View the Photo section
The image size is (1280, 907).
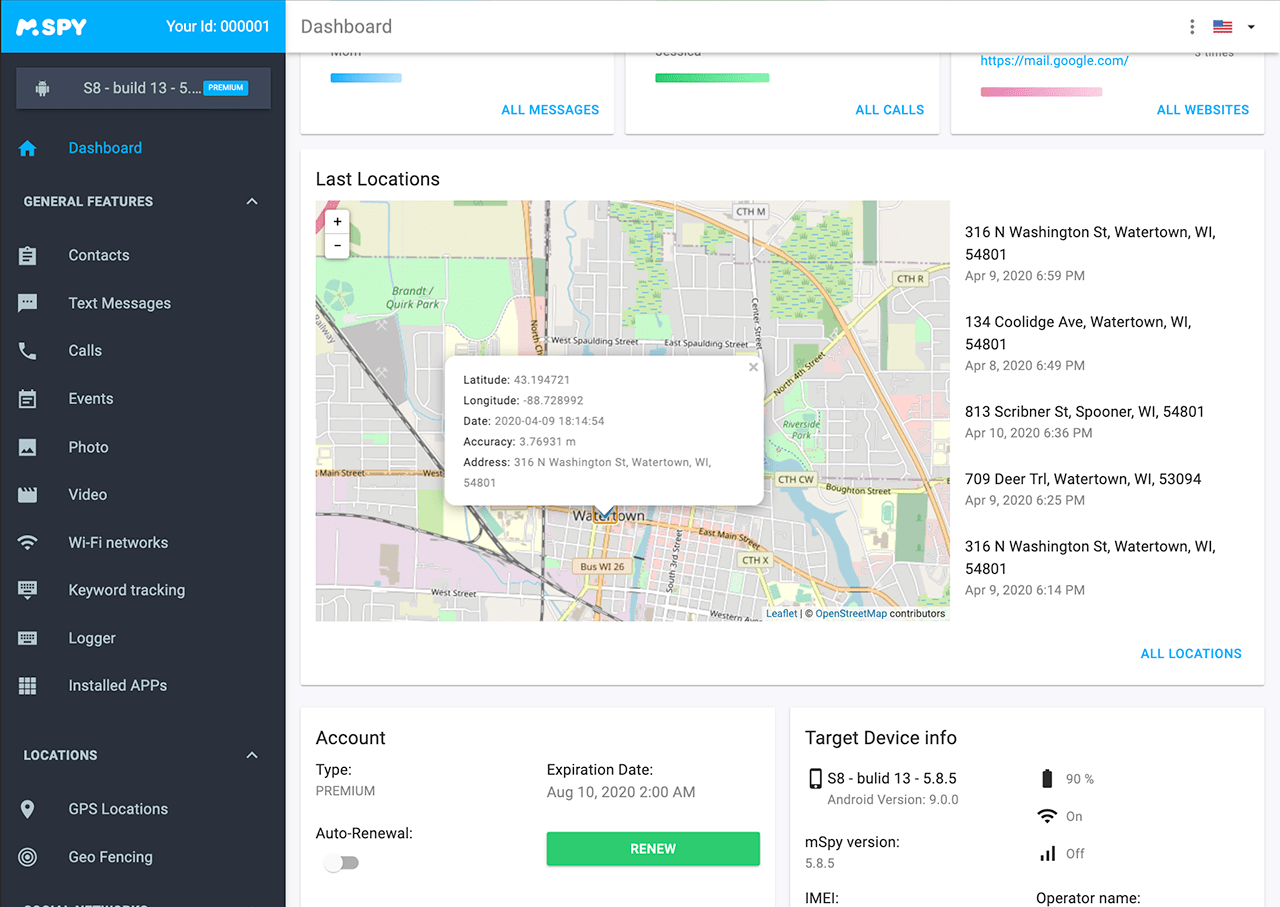(x=88, y=447)
